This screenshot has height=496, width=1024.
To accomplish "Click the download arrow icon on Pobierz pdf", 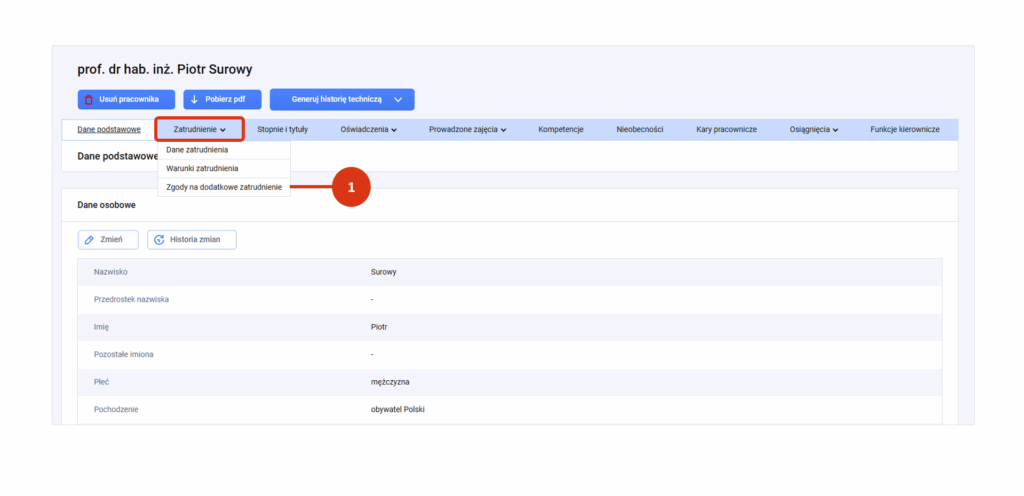I will pos(194,100).
